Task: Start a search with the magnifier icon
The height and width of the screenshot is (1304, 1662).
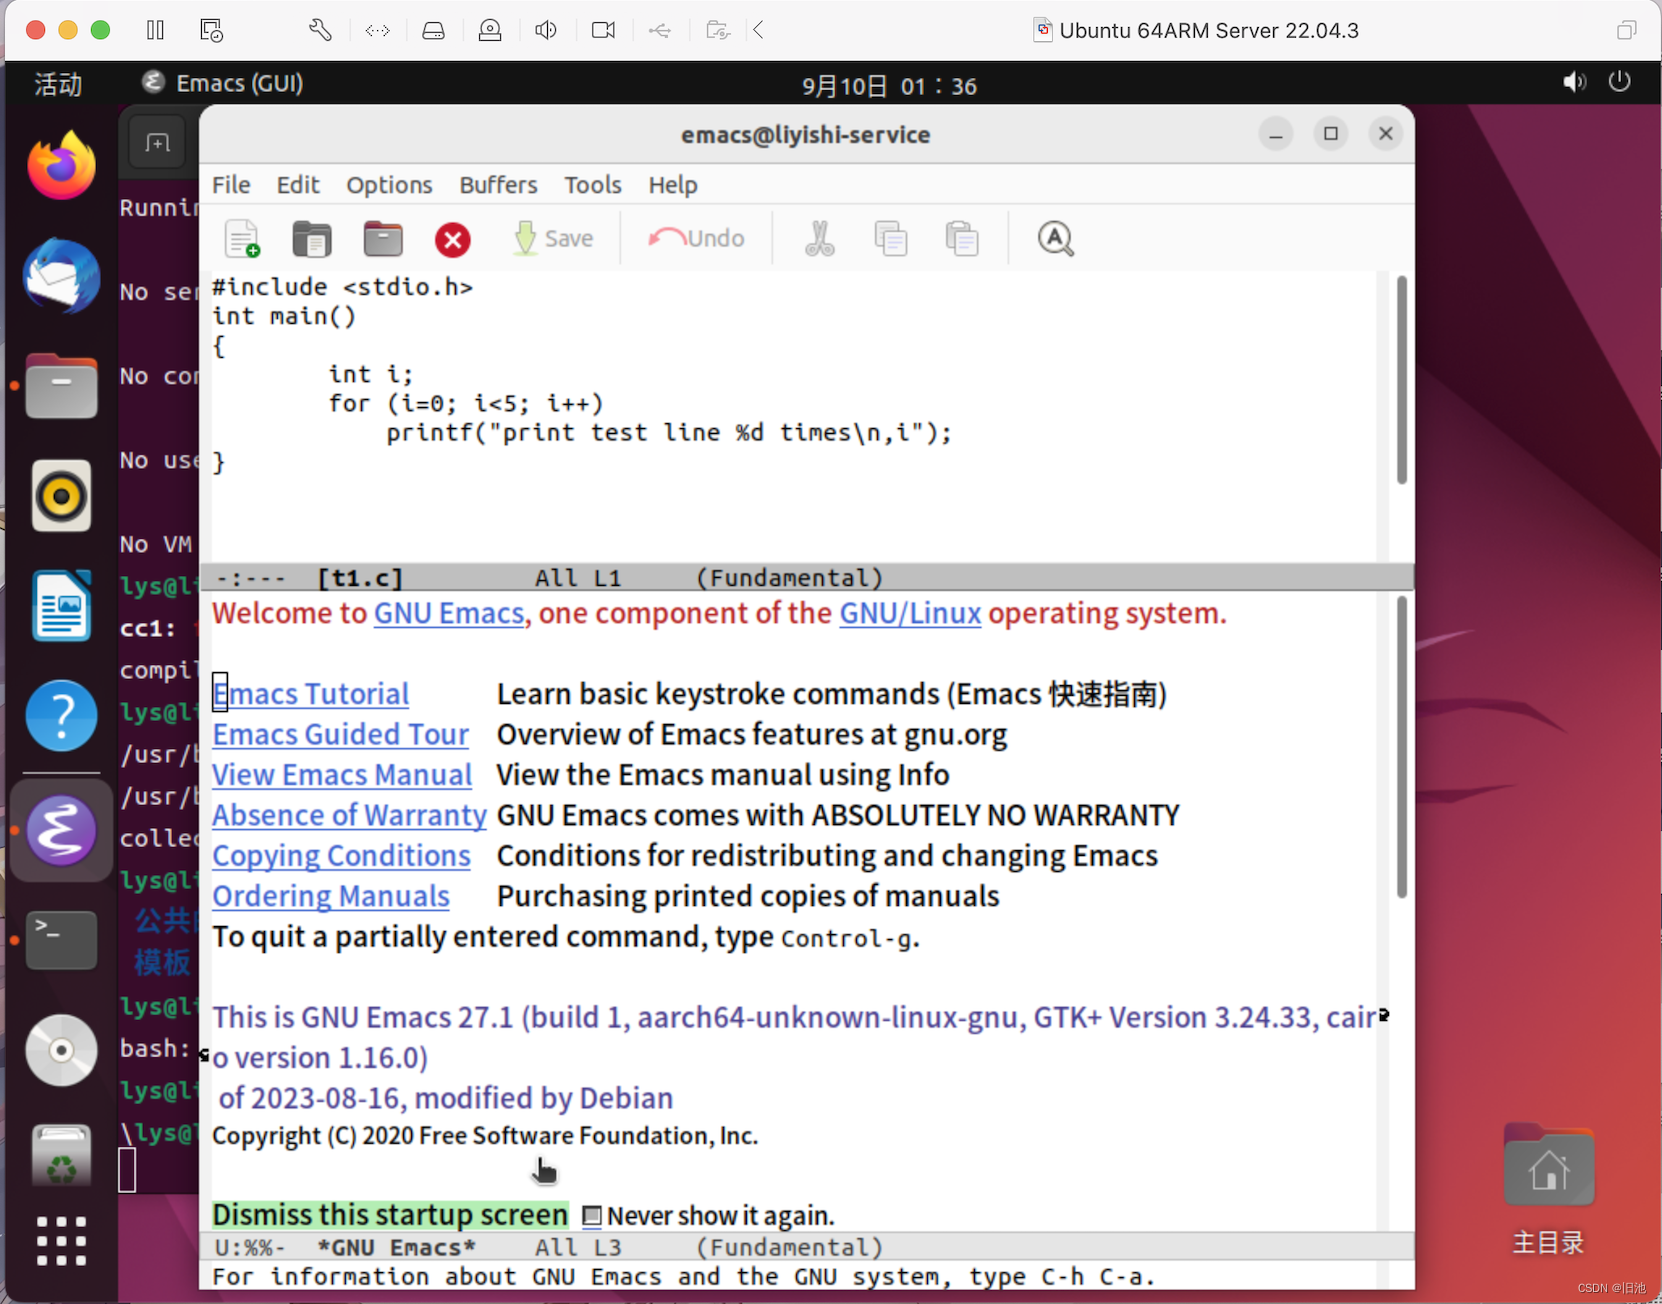Action: click(x=1055, y=239)
